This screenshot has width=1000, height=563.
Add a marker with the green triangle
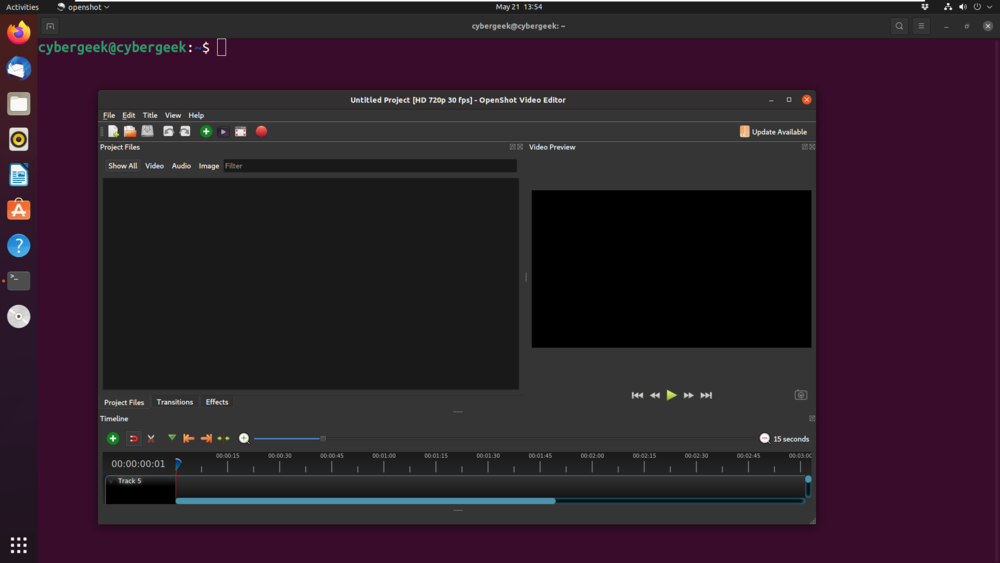click(172, 438)
